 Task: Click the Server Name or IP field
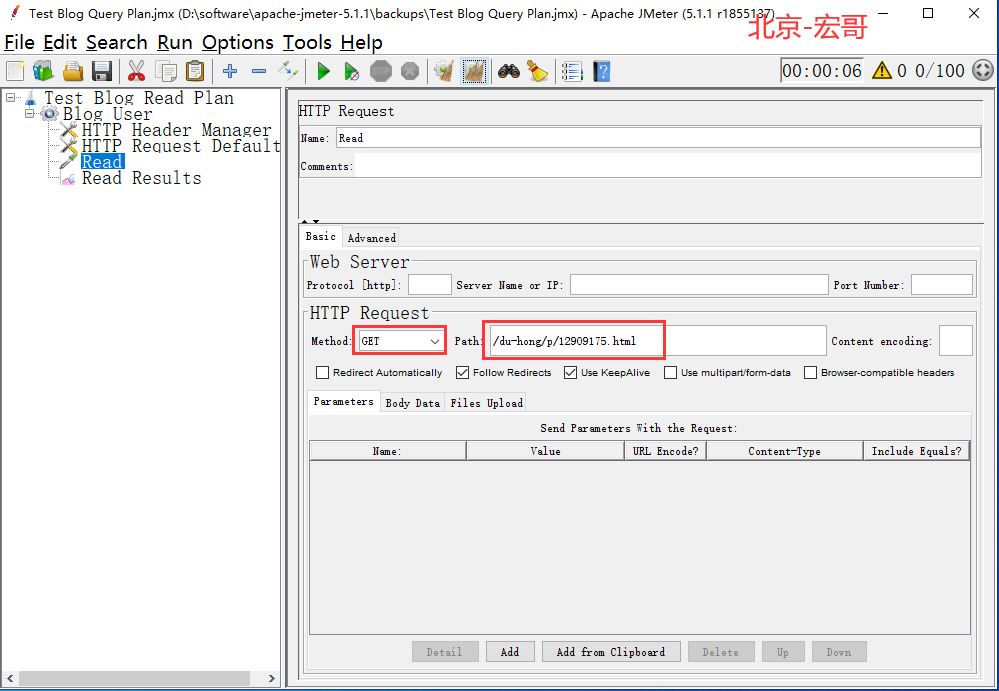[x=699, y=285]
